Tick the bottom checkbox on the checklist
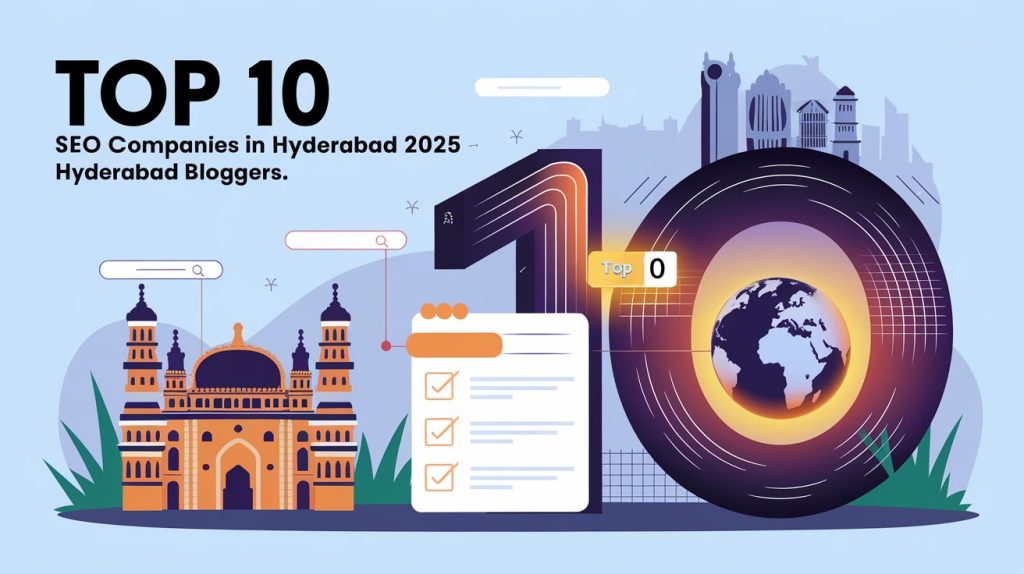This screenshot has height=574, width=1024. pos(440,477)
